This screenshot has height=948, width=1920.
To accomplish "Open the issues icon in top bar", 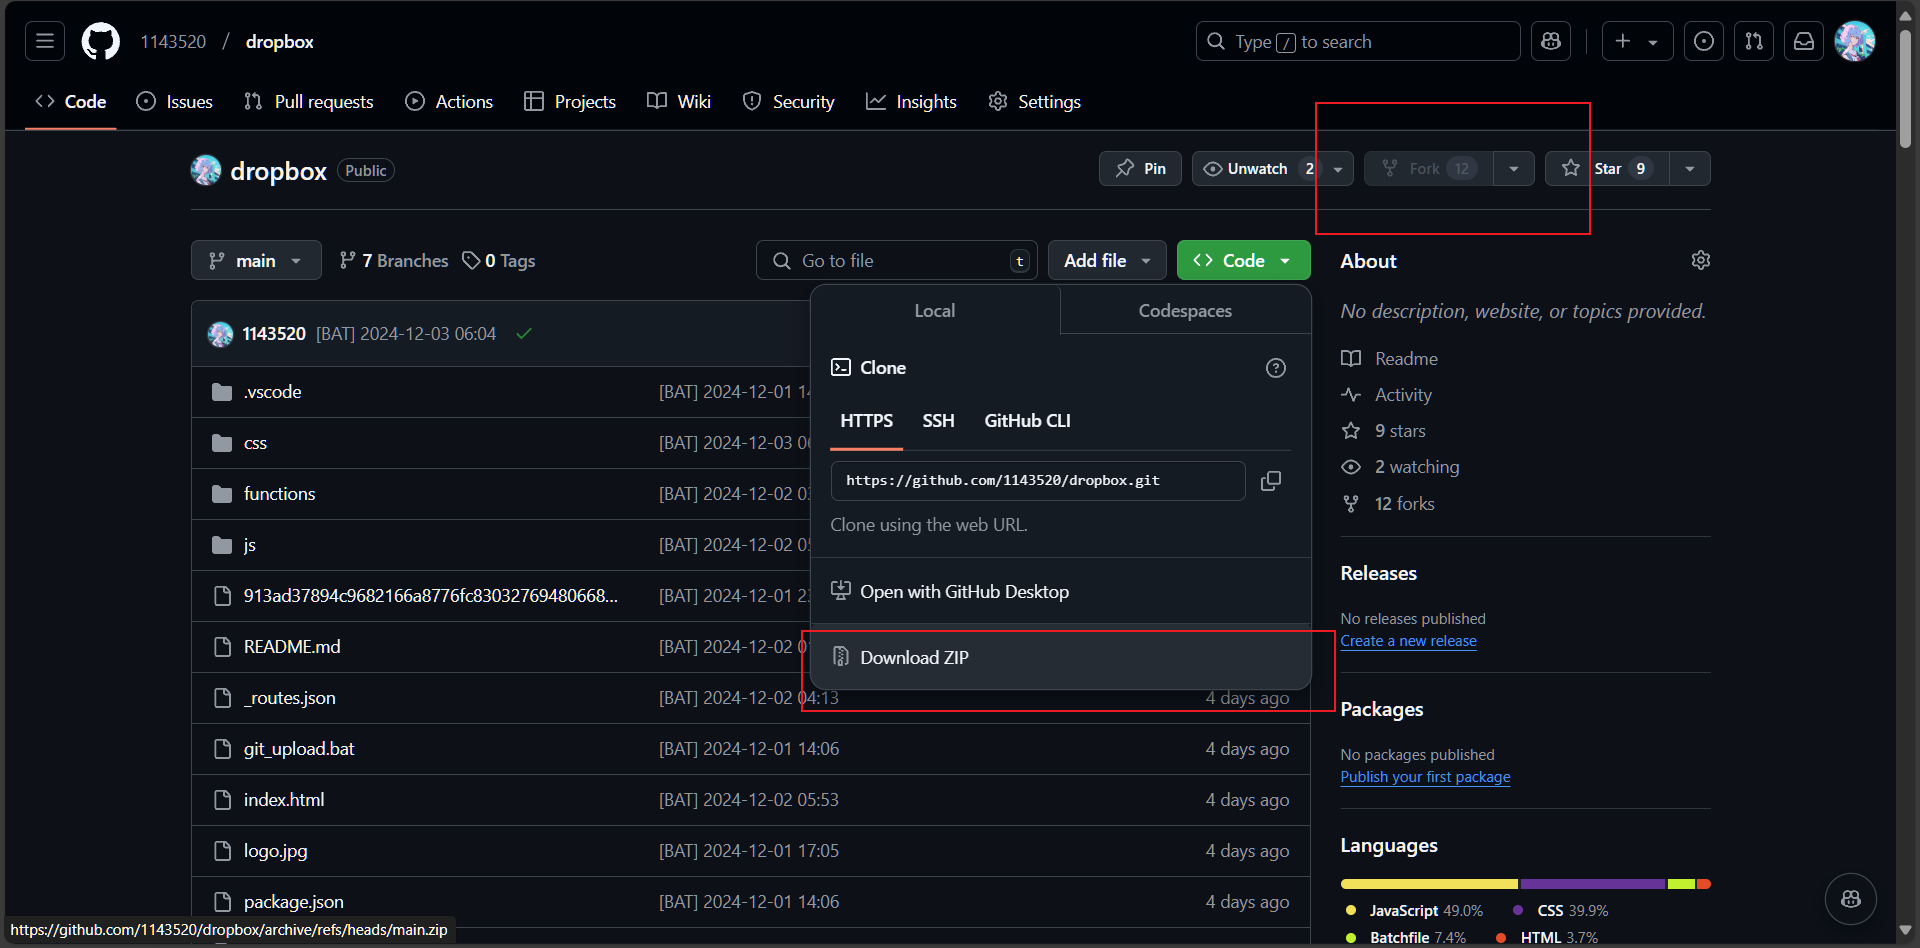I will tap(1704, 41).
